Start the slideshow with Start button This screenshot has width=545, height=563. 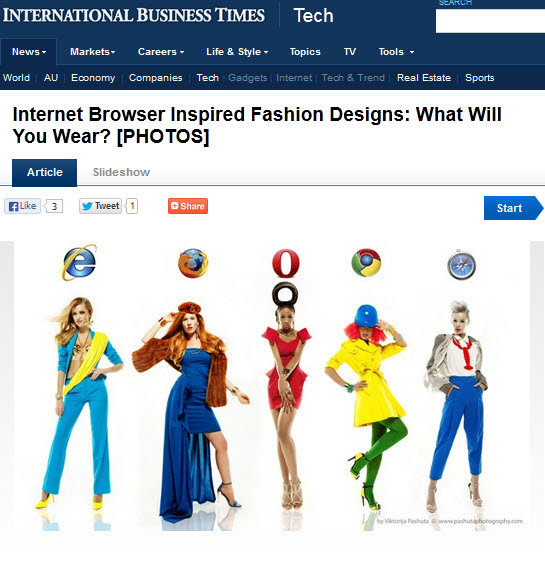(513, 208)
